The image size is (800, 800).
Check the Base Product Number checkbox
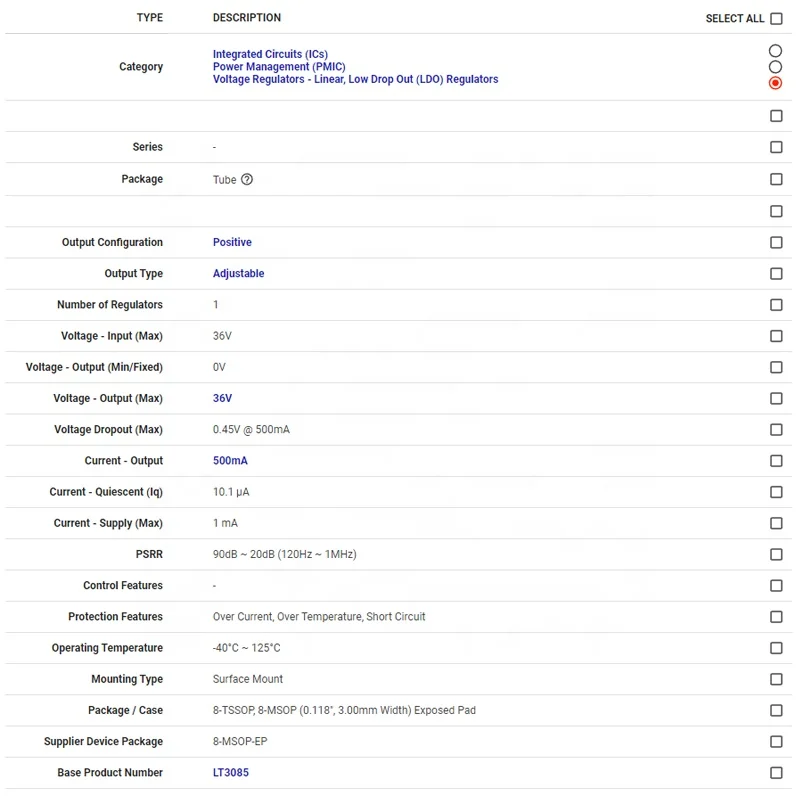(776, 773)
